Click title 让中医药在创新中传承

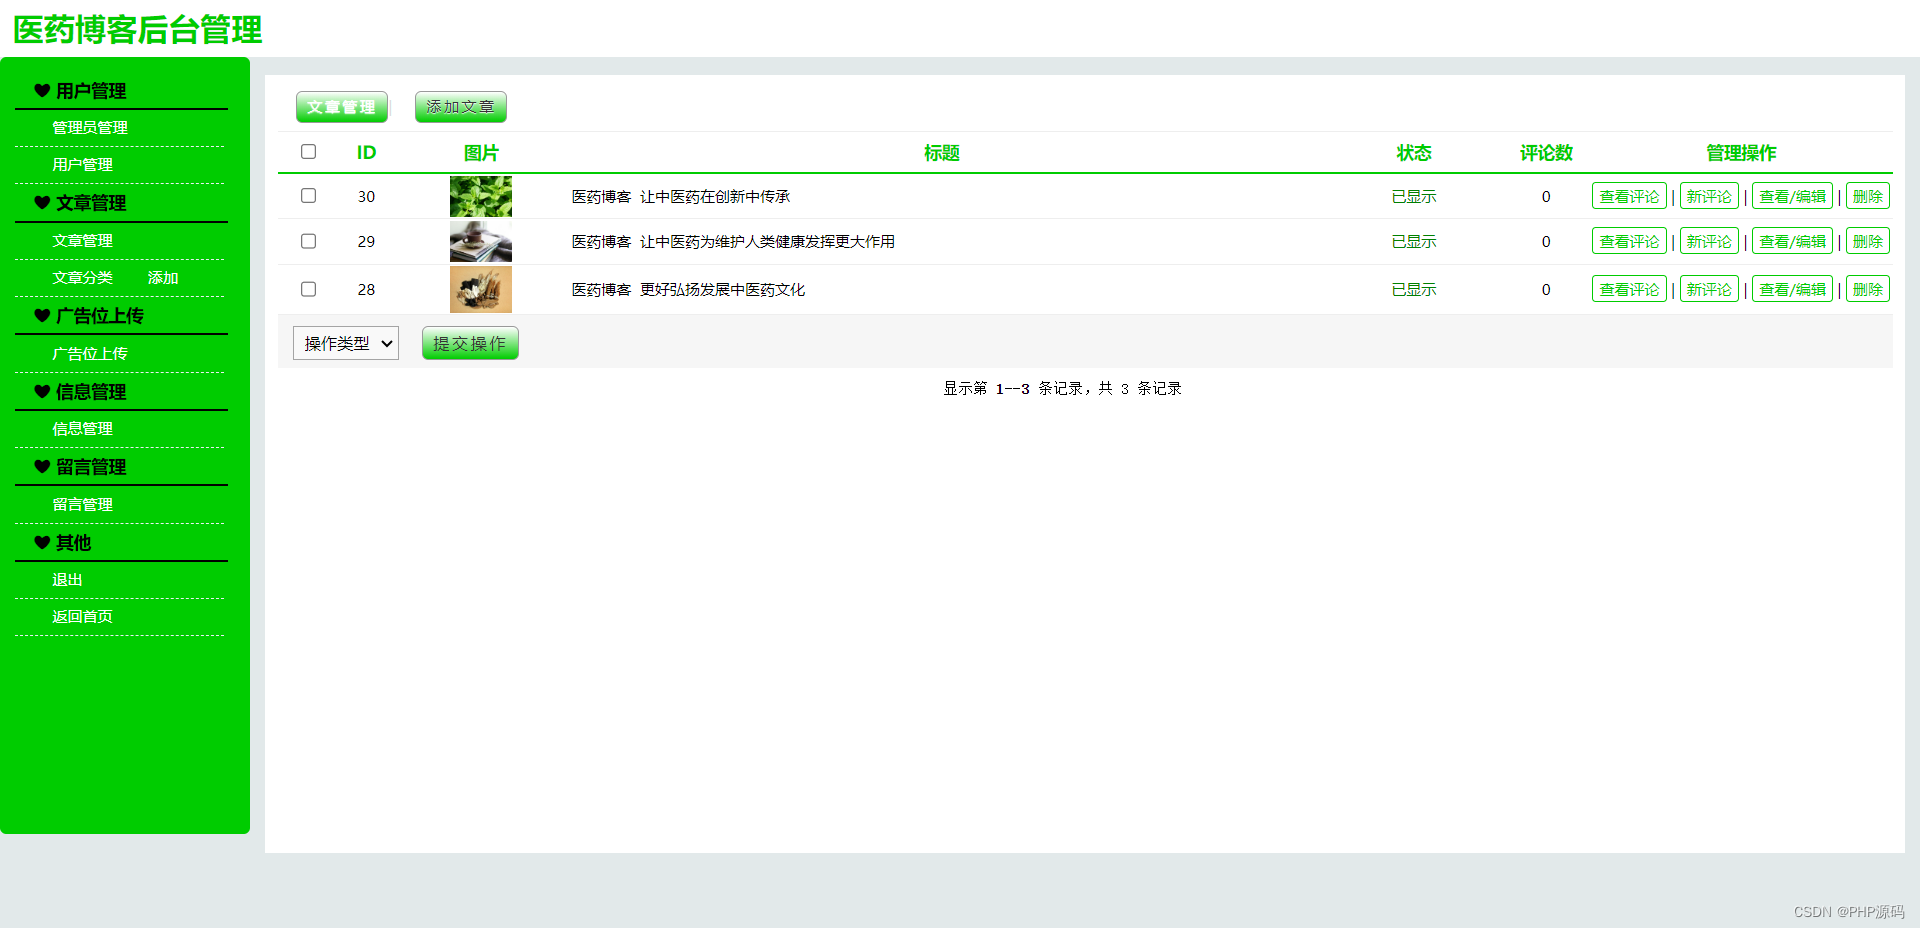tap(715, 197)
